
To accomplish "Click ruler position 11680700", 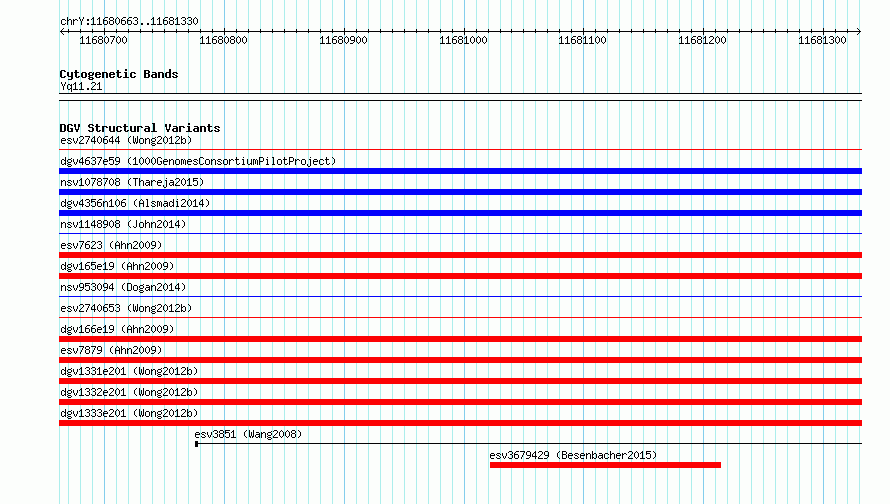I will pyautogui.click(x=103, y=40).
